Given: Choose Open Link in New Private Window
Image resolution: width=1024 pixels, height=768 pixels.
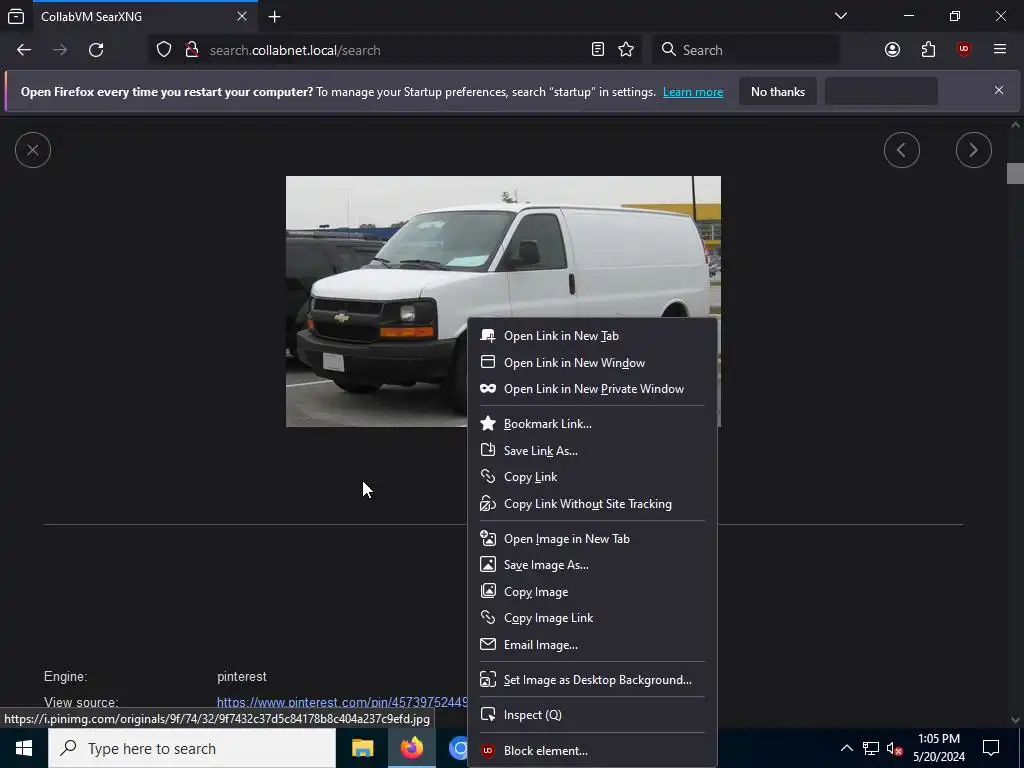Looking at the screenshot, I should coord(592,389).
